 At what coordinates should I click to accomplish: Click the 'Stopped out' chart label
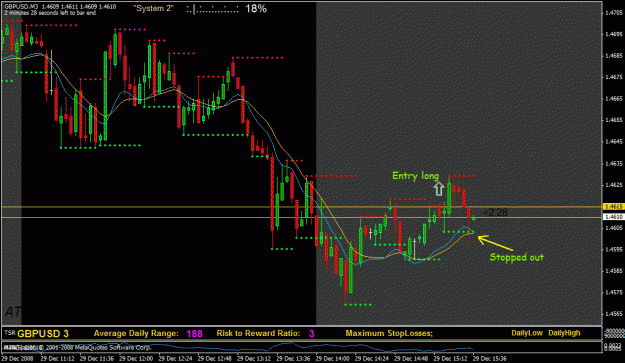point(517,257)
